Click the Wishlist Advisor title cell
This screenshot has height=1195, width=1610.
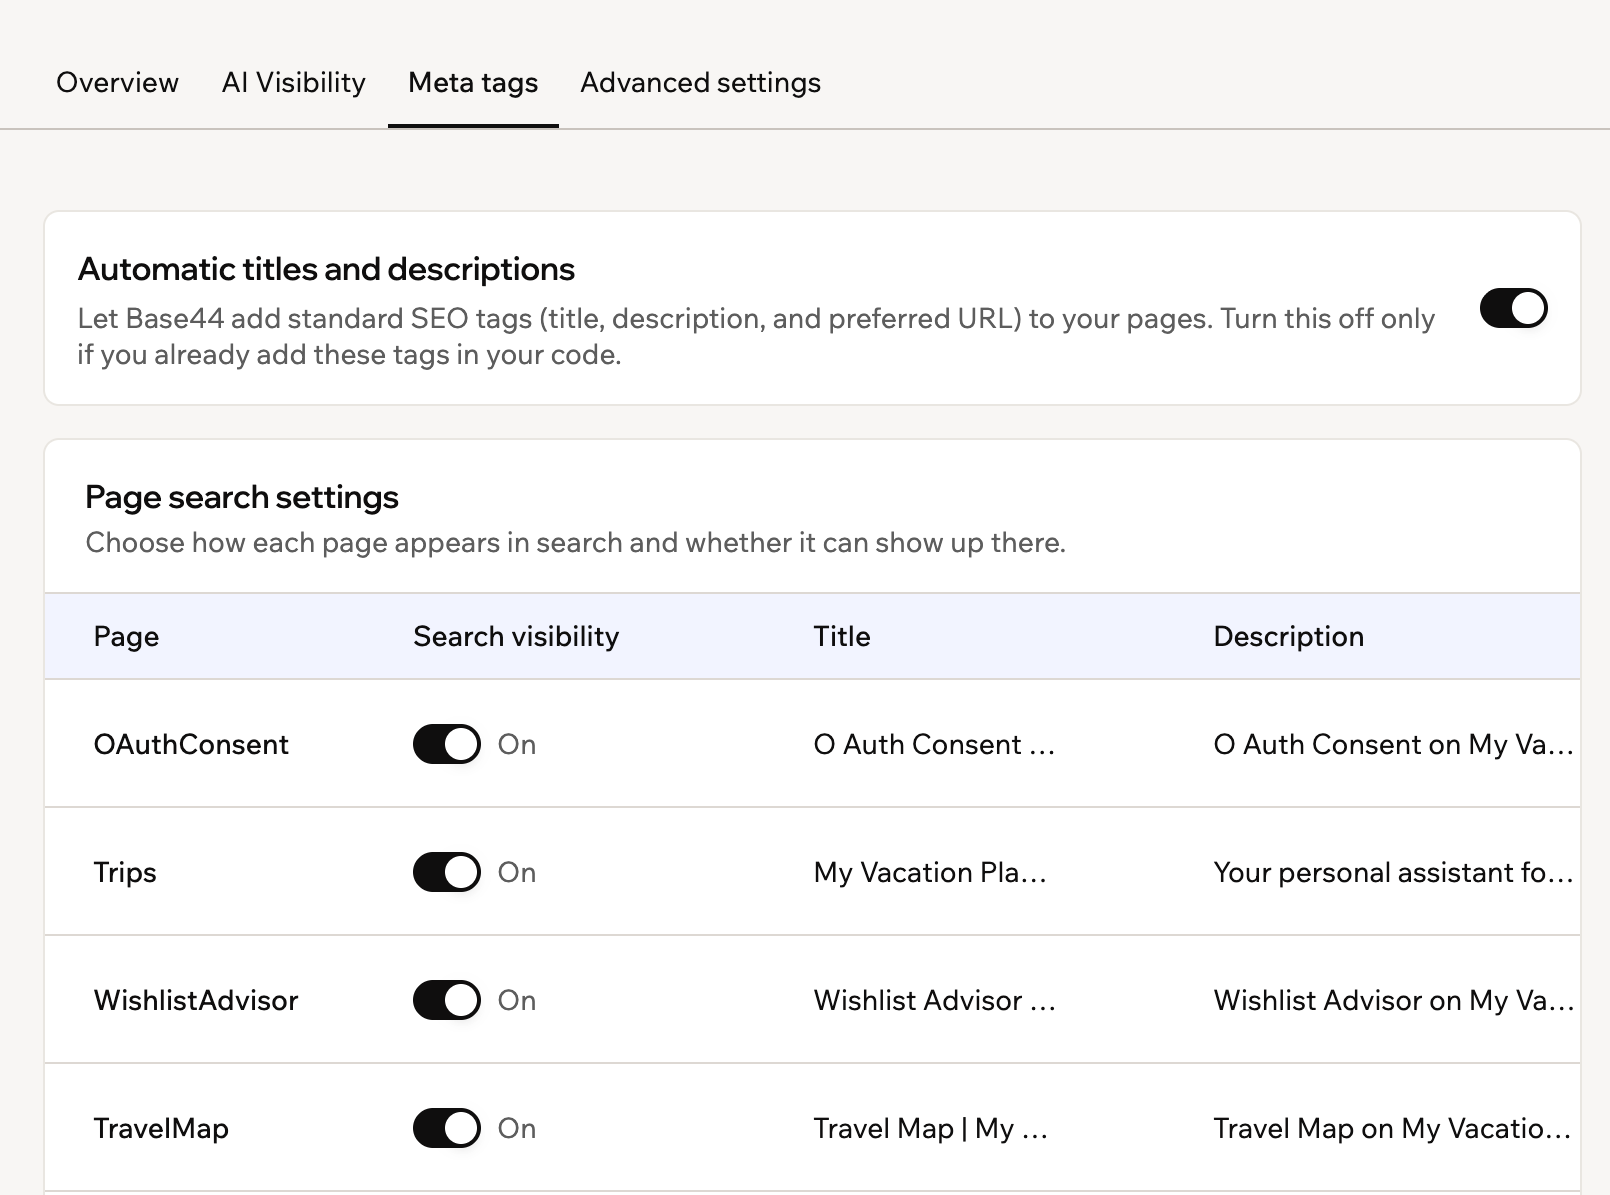(x=935, y=1000)
